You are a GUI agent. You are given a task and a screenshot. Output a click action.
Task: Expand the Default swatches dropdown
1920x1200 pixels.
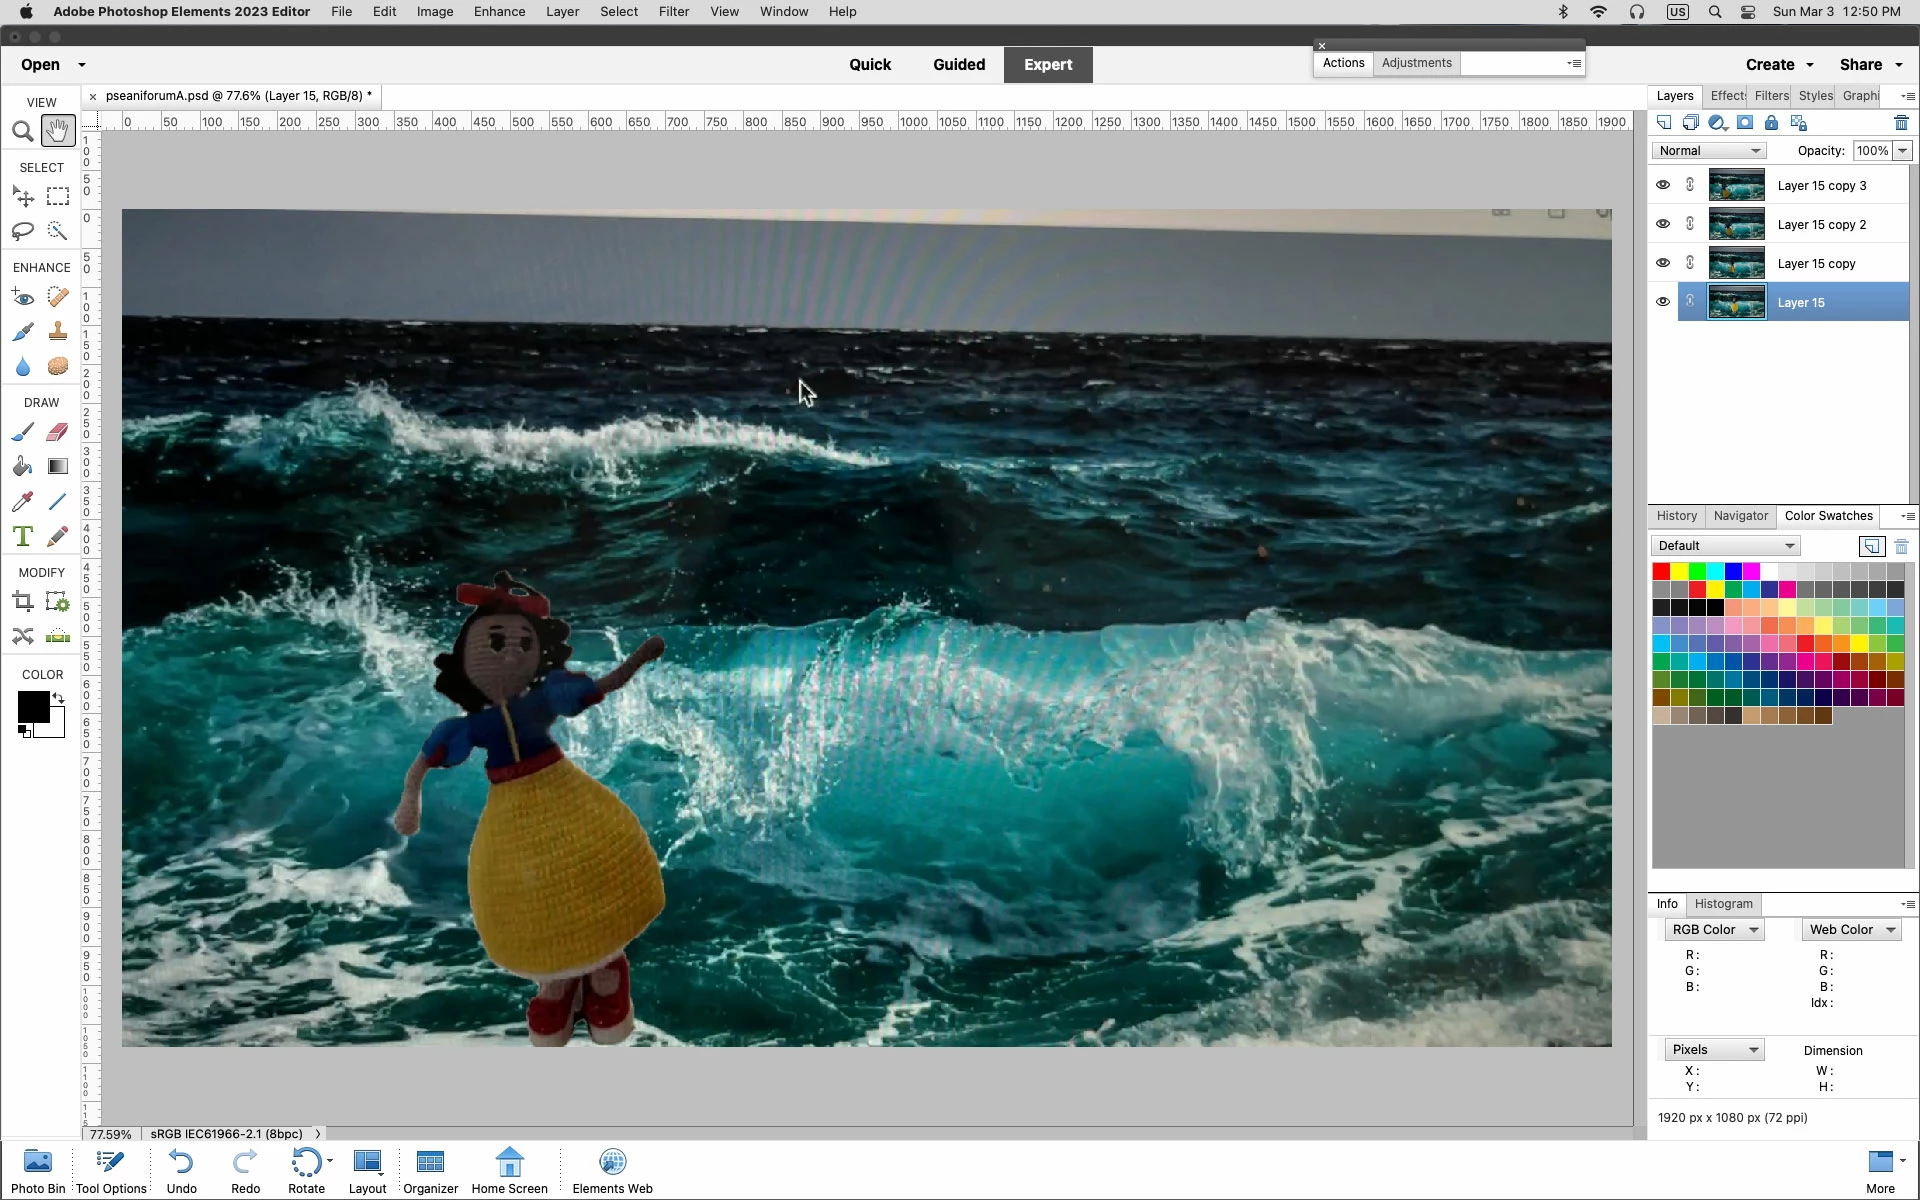(x=1725, y=546)
